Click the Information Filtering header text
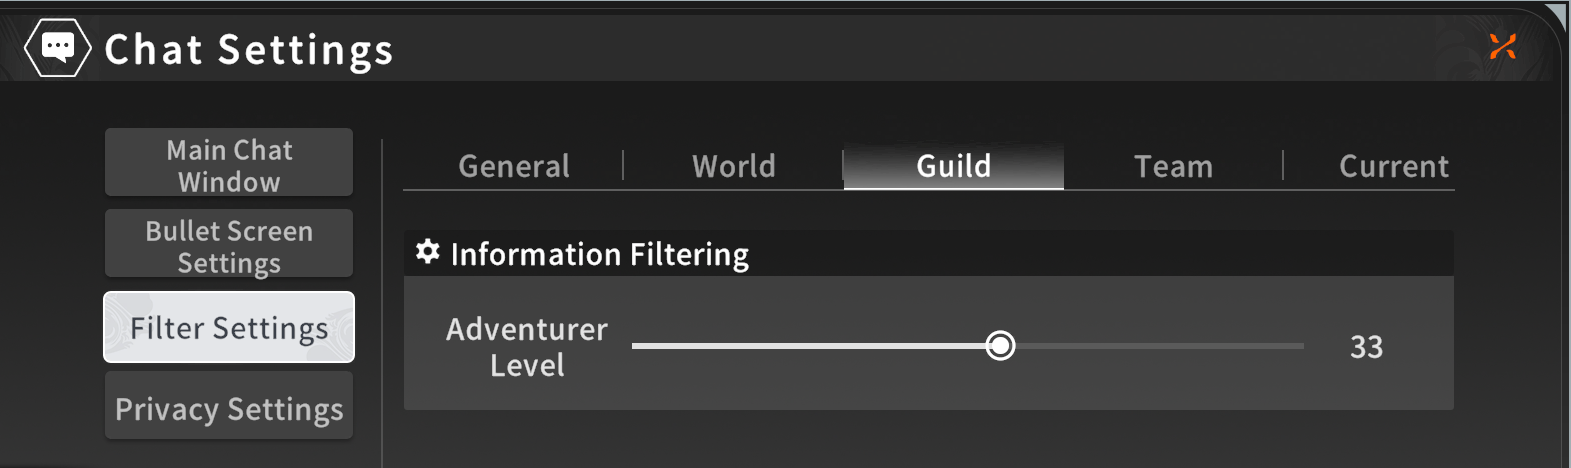1571x468 pixels. click(600, 254)
